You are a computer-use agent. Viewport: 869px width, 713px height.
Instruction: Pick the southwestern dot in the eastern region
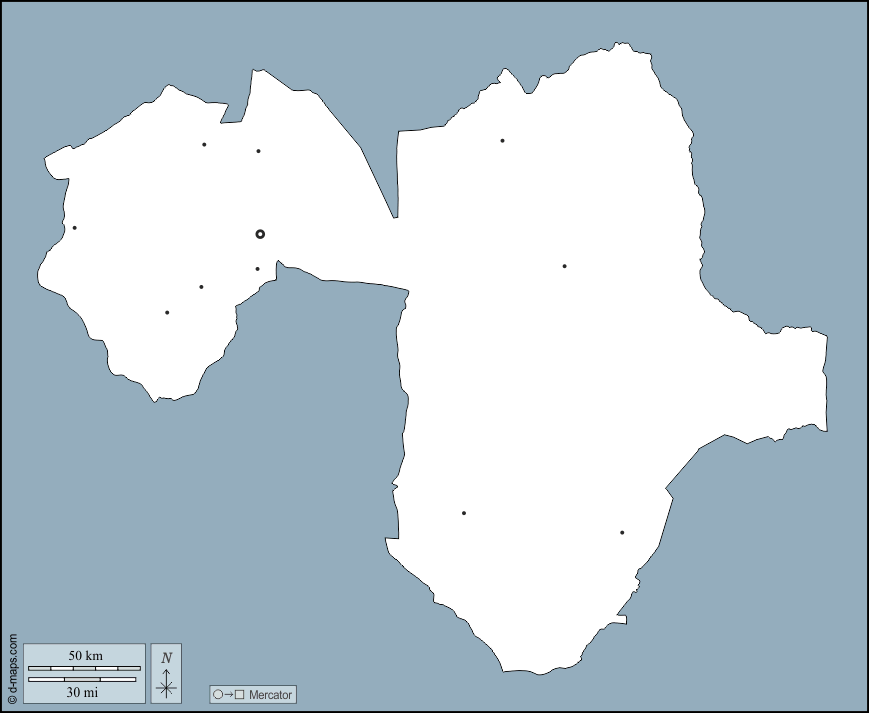click(x=464, y=513)
